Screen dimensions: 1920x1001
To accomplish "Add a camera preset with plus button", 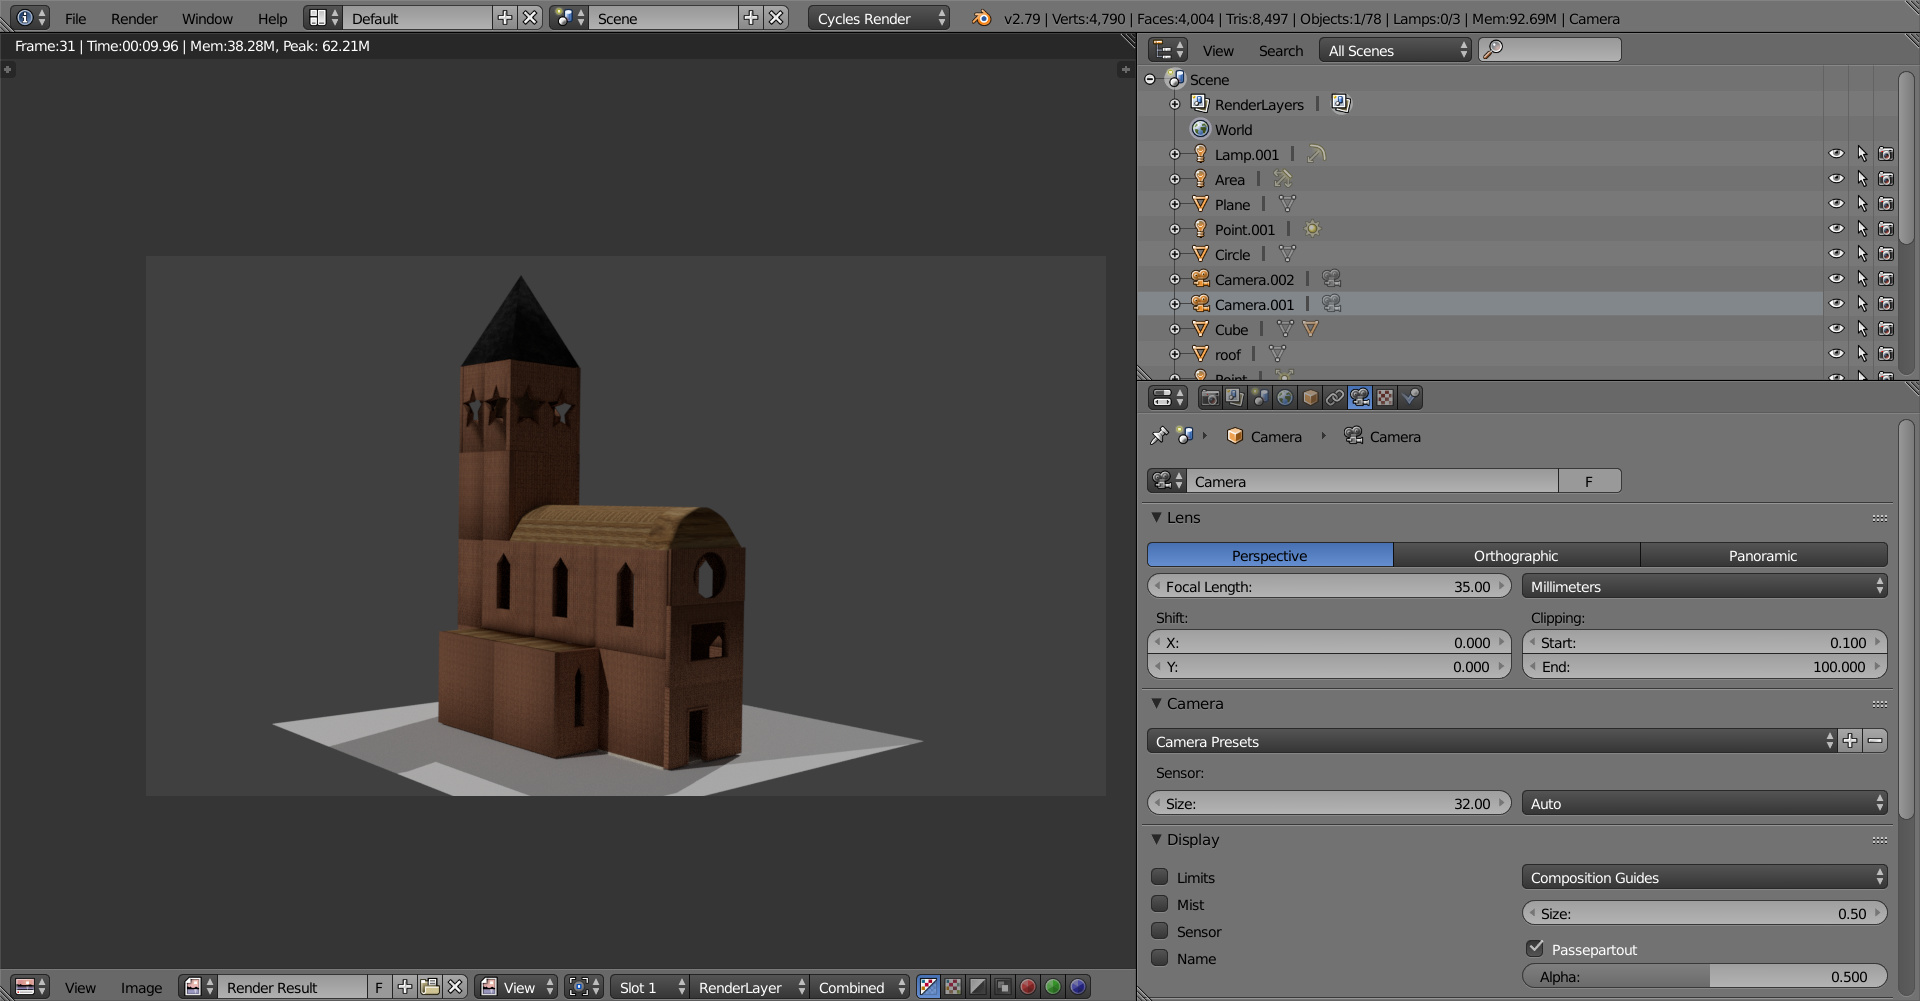I will [1850, 741].
